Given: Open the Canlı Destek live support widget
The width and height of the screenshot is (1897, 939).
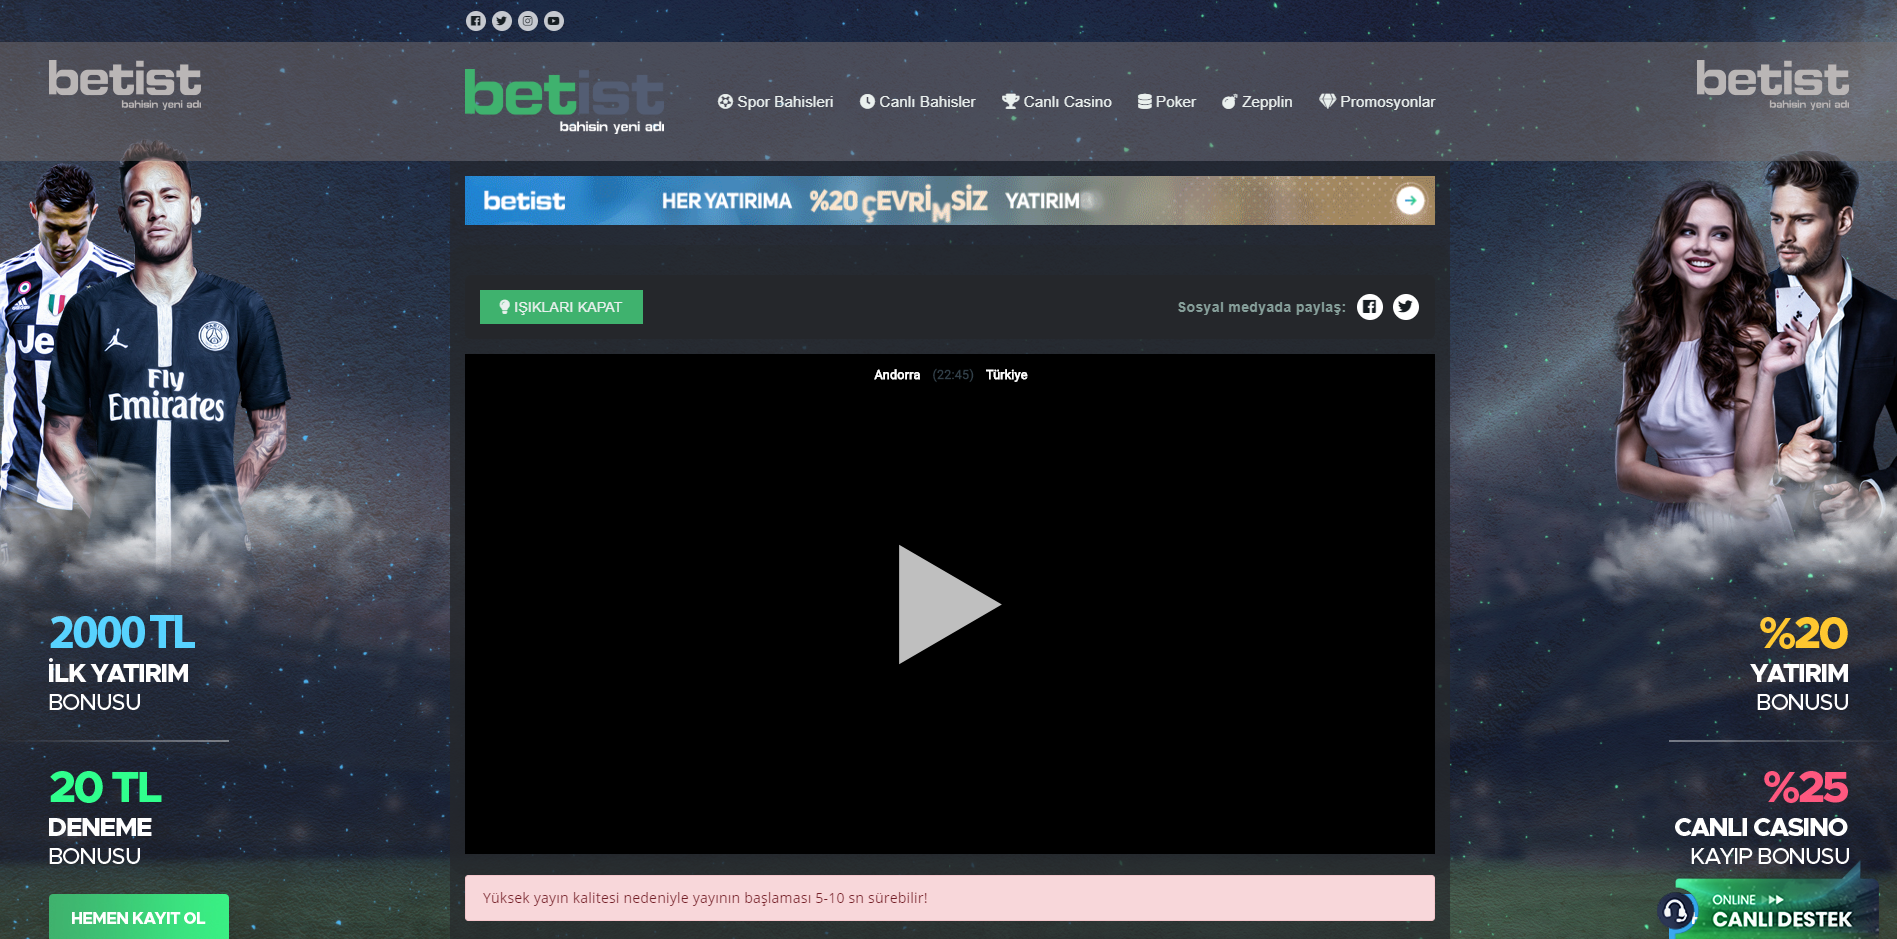Looking at the screenshot, I should (x=1768, y=910).
